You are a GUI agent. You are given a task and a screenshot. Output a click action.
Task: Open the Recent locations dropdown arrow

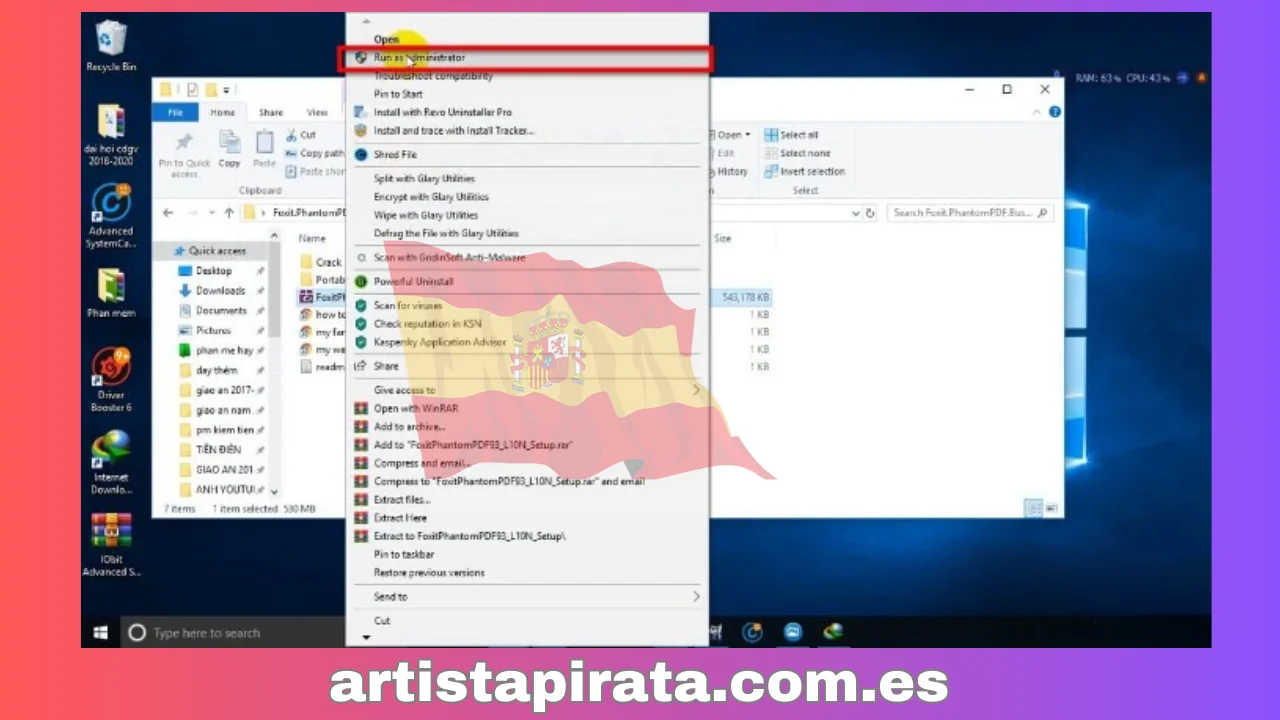point(212,213)
